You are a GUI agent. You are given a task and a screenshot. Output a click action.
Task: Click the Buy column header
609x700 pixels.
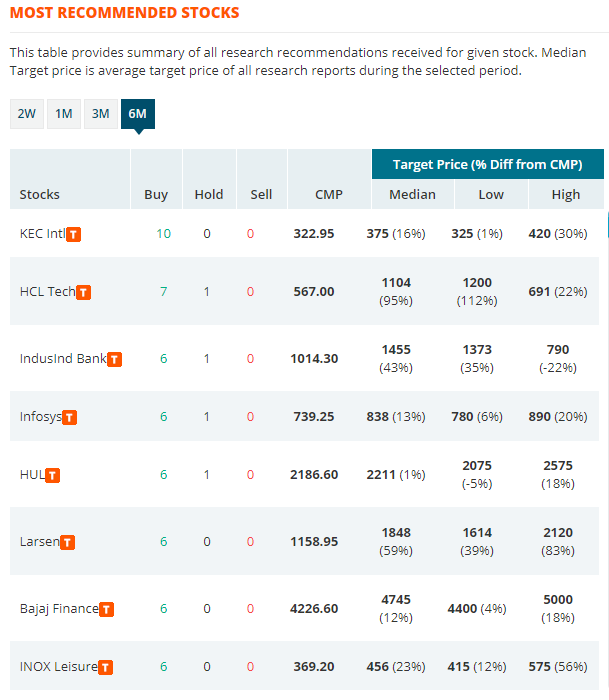(156, 195)
